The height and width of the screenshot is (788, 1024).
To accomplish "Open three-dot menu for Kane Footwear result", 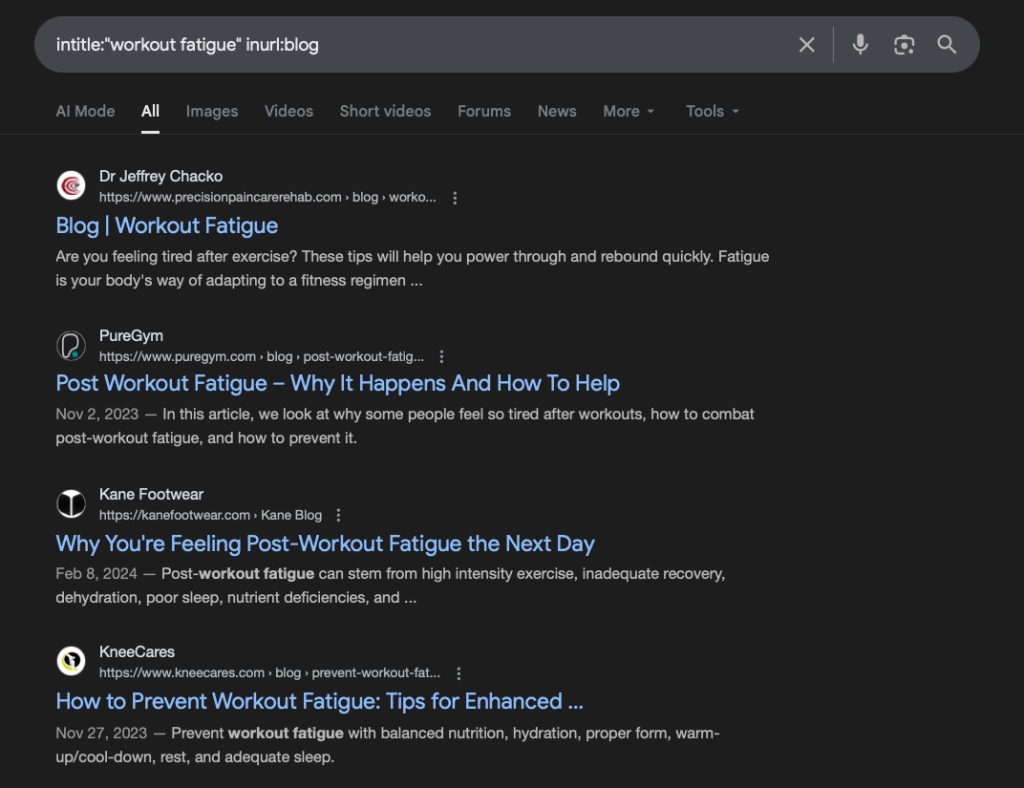I will 338,515.
